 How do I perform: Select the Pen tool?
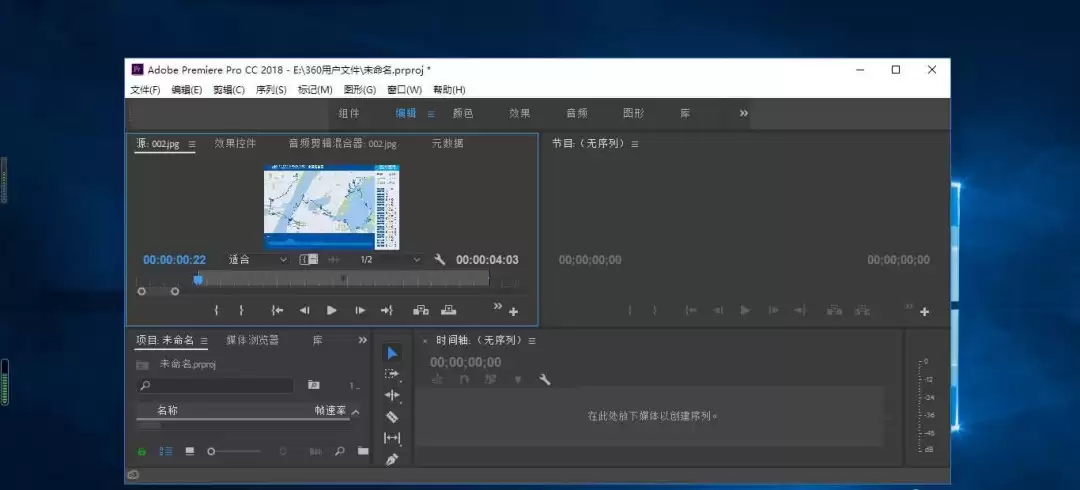392,459
